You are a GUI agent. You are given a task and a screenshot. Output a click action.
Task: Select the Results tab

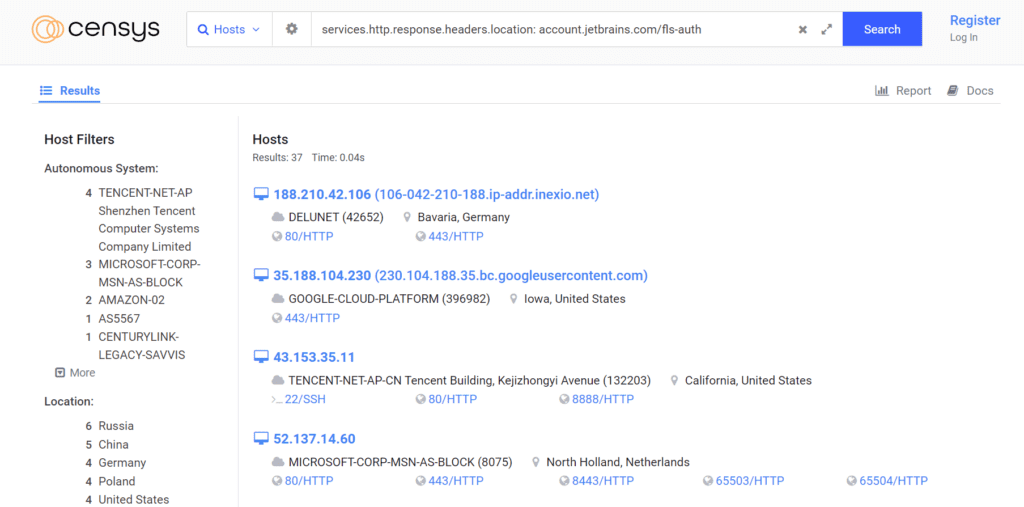tap(70, 91)
